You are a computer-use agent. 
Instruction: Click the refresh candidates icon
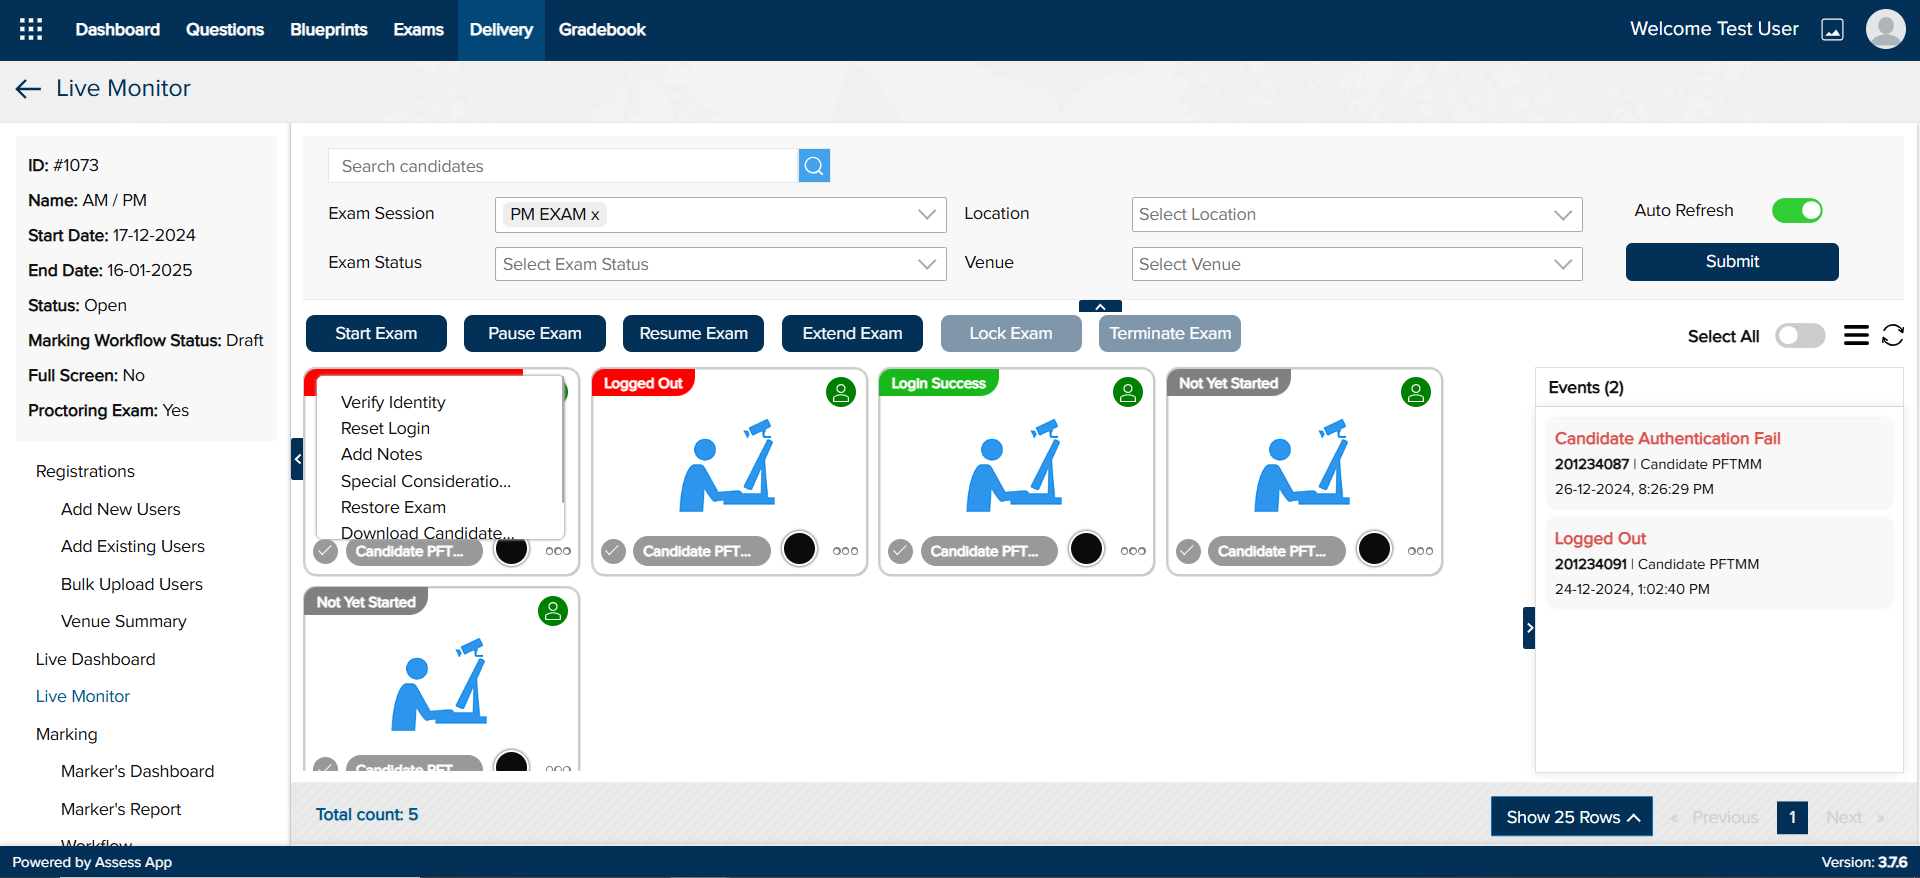pyautogui.click(x=1893, y=336)
